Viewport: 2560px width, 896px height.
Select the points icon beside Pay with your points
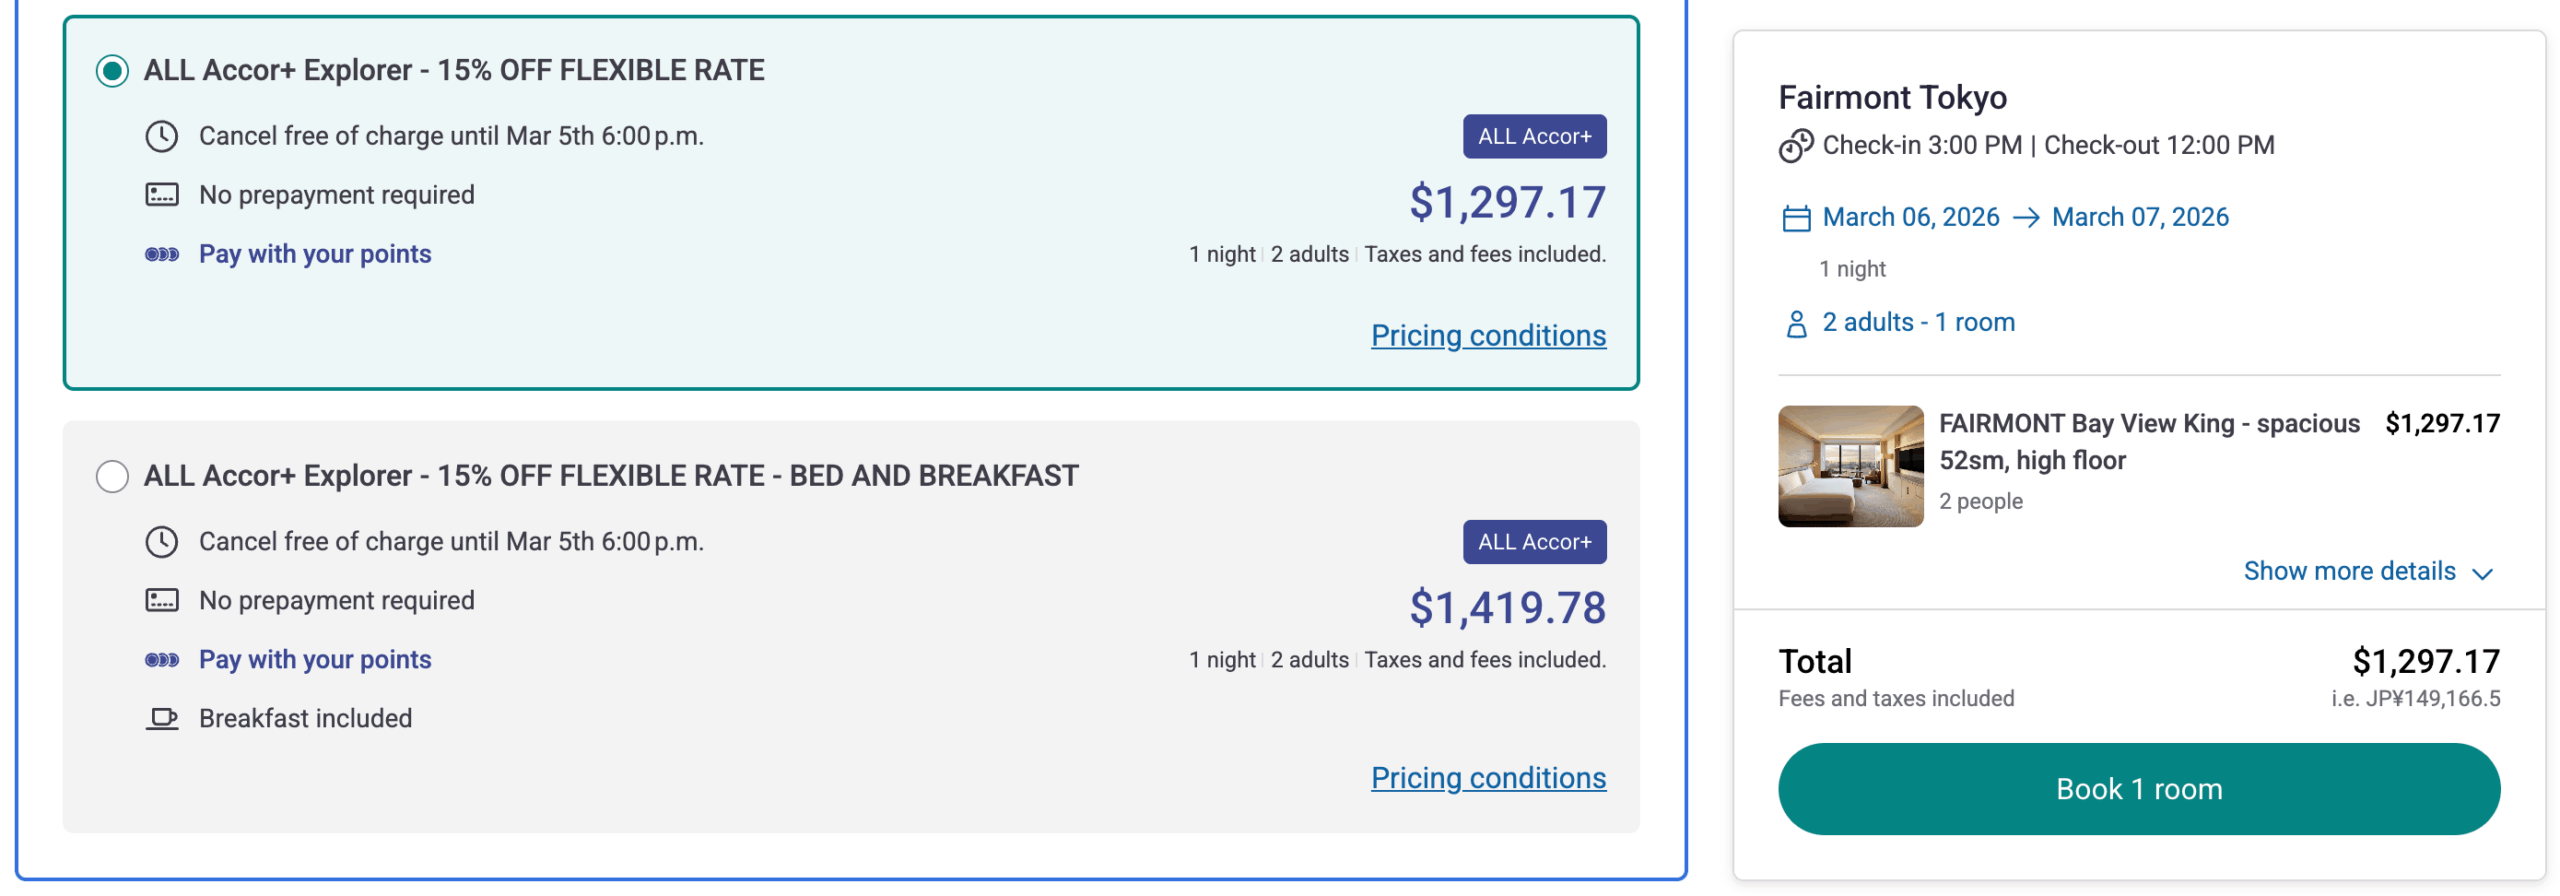[160, 253]
